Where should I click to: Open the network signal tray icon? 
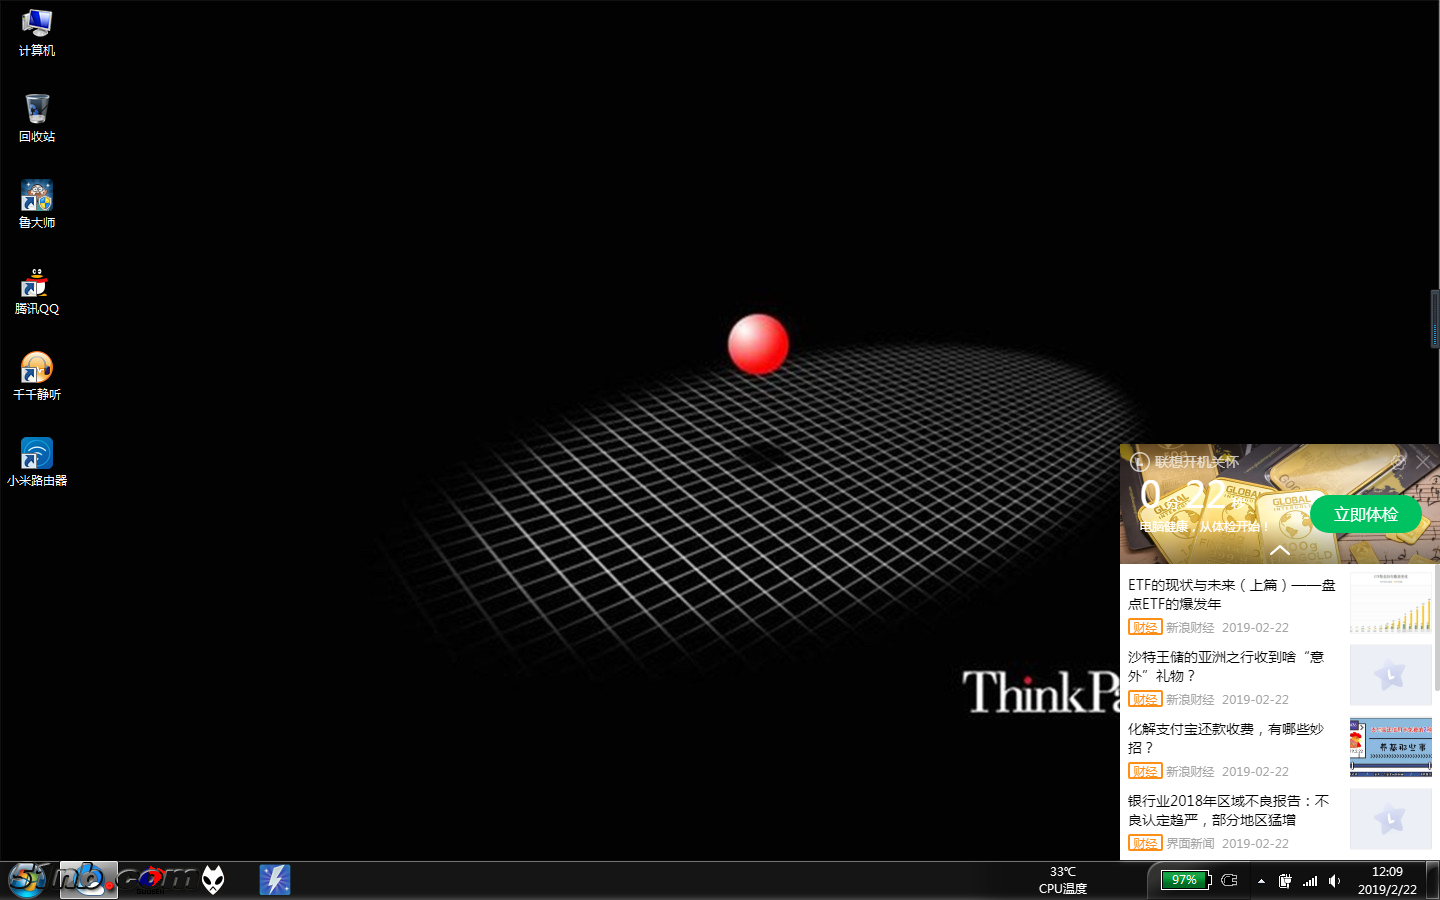1310,881
